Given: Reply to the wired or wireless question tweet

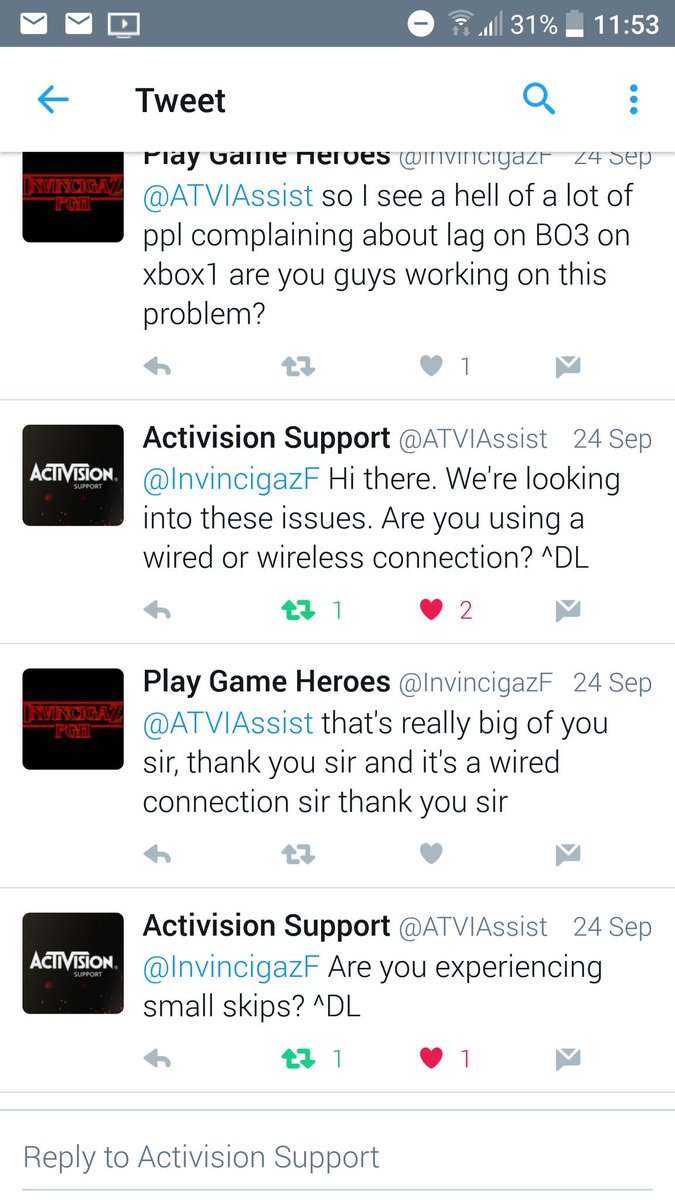Looking at the screenshot, I should pos(157,610).
